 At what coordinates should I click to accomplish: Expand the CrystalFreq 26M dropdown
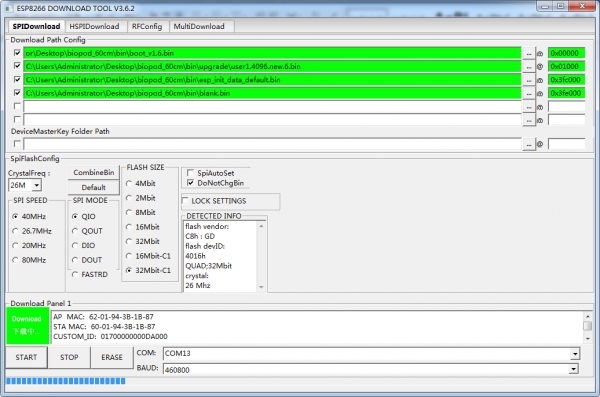click(x=36, y=185)
